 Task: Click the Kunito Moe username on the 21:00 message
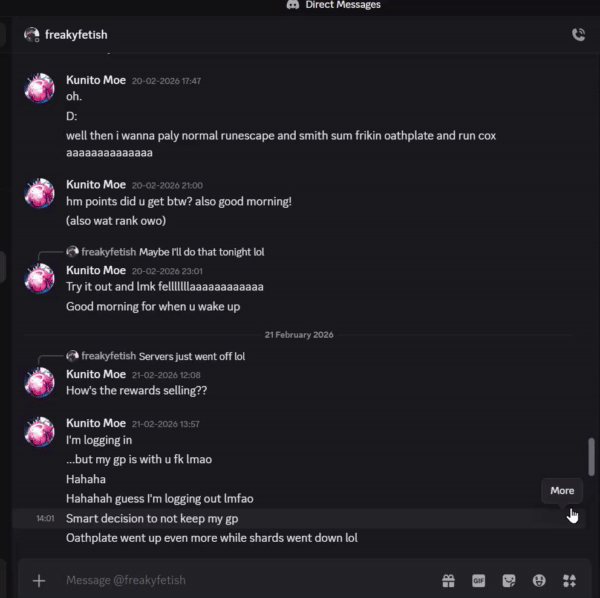tap(96, 185)
